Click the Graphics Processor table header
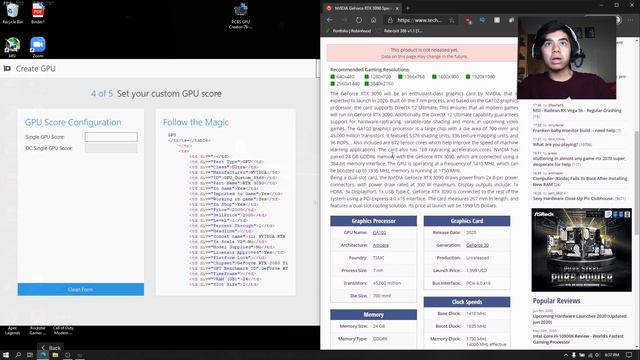640x360 pixels. tap(373, 221)
